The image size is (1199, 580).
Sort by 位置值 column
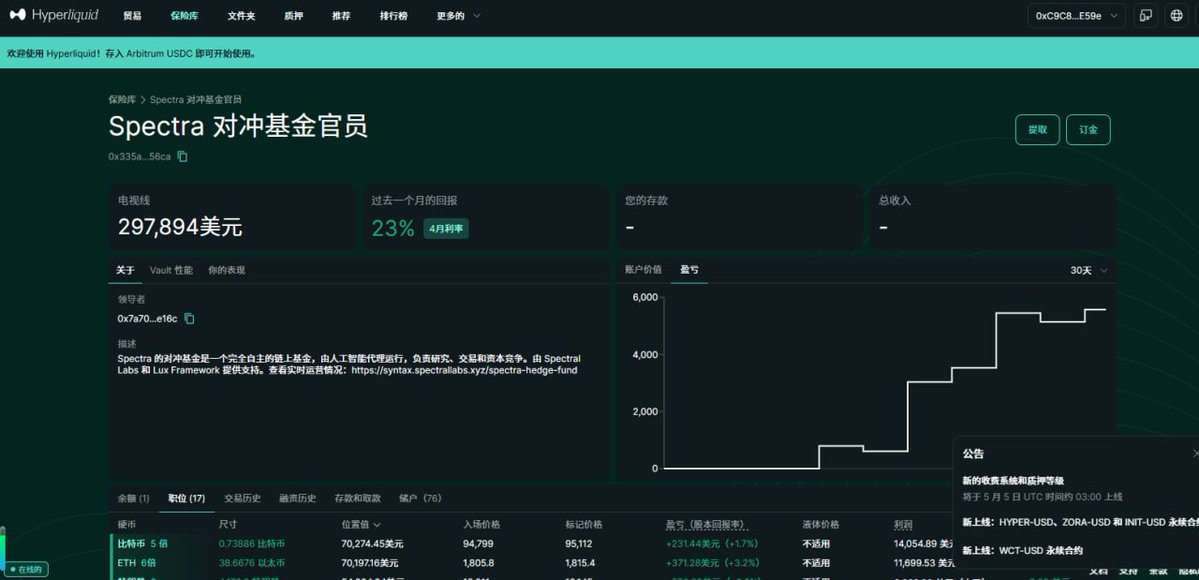361,524
